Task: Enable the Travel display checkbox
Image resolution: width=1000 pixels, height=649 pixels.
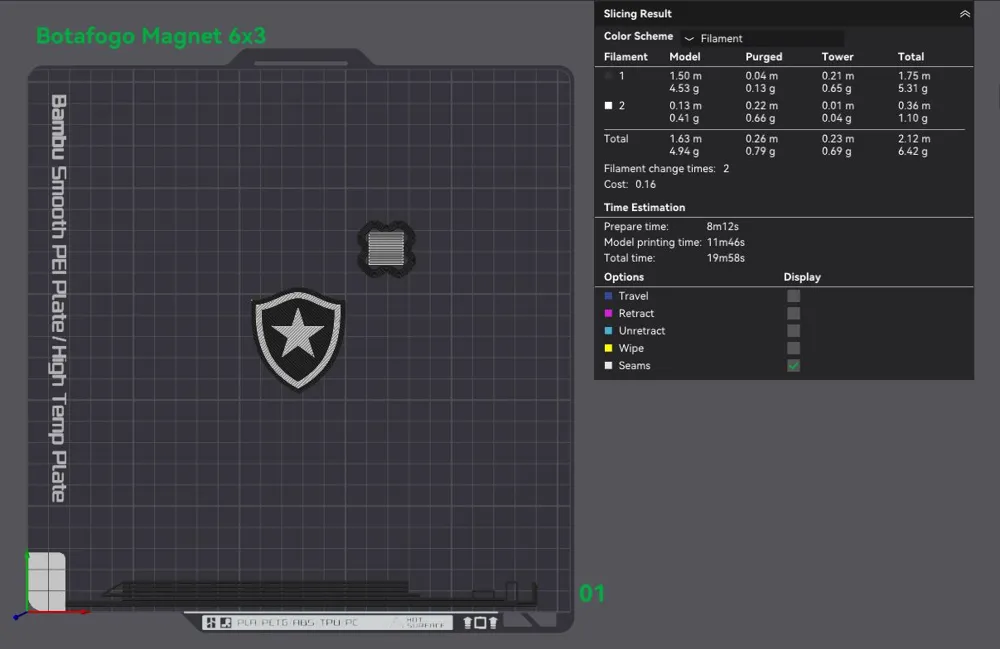Action: pyautogui.click(x=793, y=296)
